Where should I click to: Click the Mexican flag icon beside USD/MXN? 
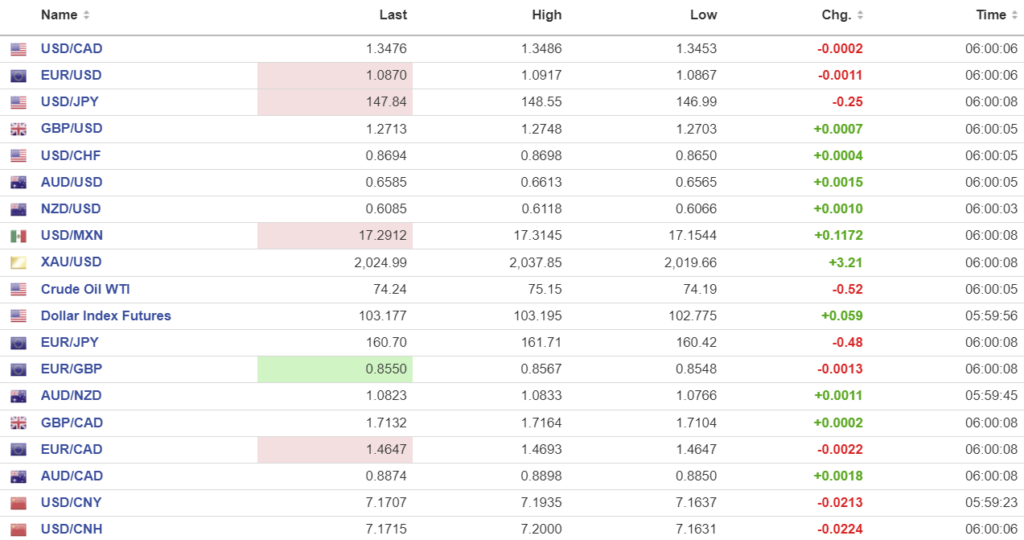tap(19, 236)
